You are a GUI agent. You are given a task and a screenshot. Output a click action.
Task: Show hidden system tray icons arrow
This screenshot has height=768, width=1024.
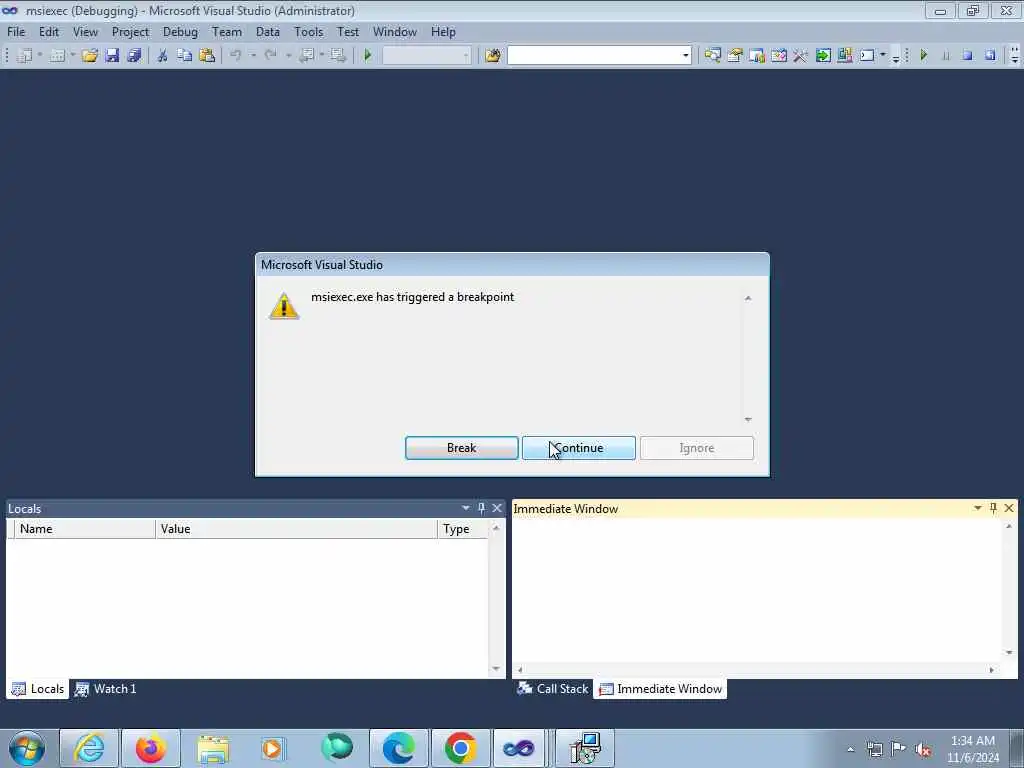point(850,749)
